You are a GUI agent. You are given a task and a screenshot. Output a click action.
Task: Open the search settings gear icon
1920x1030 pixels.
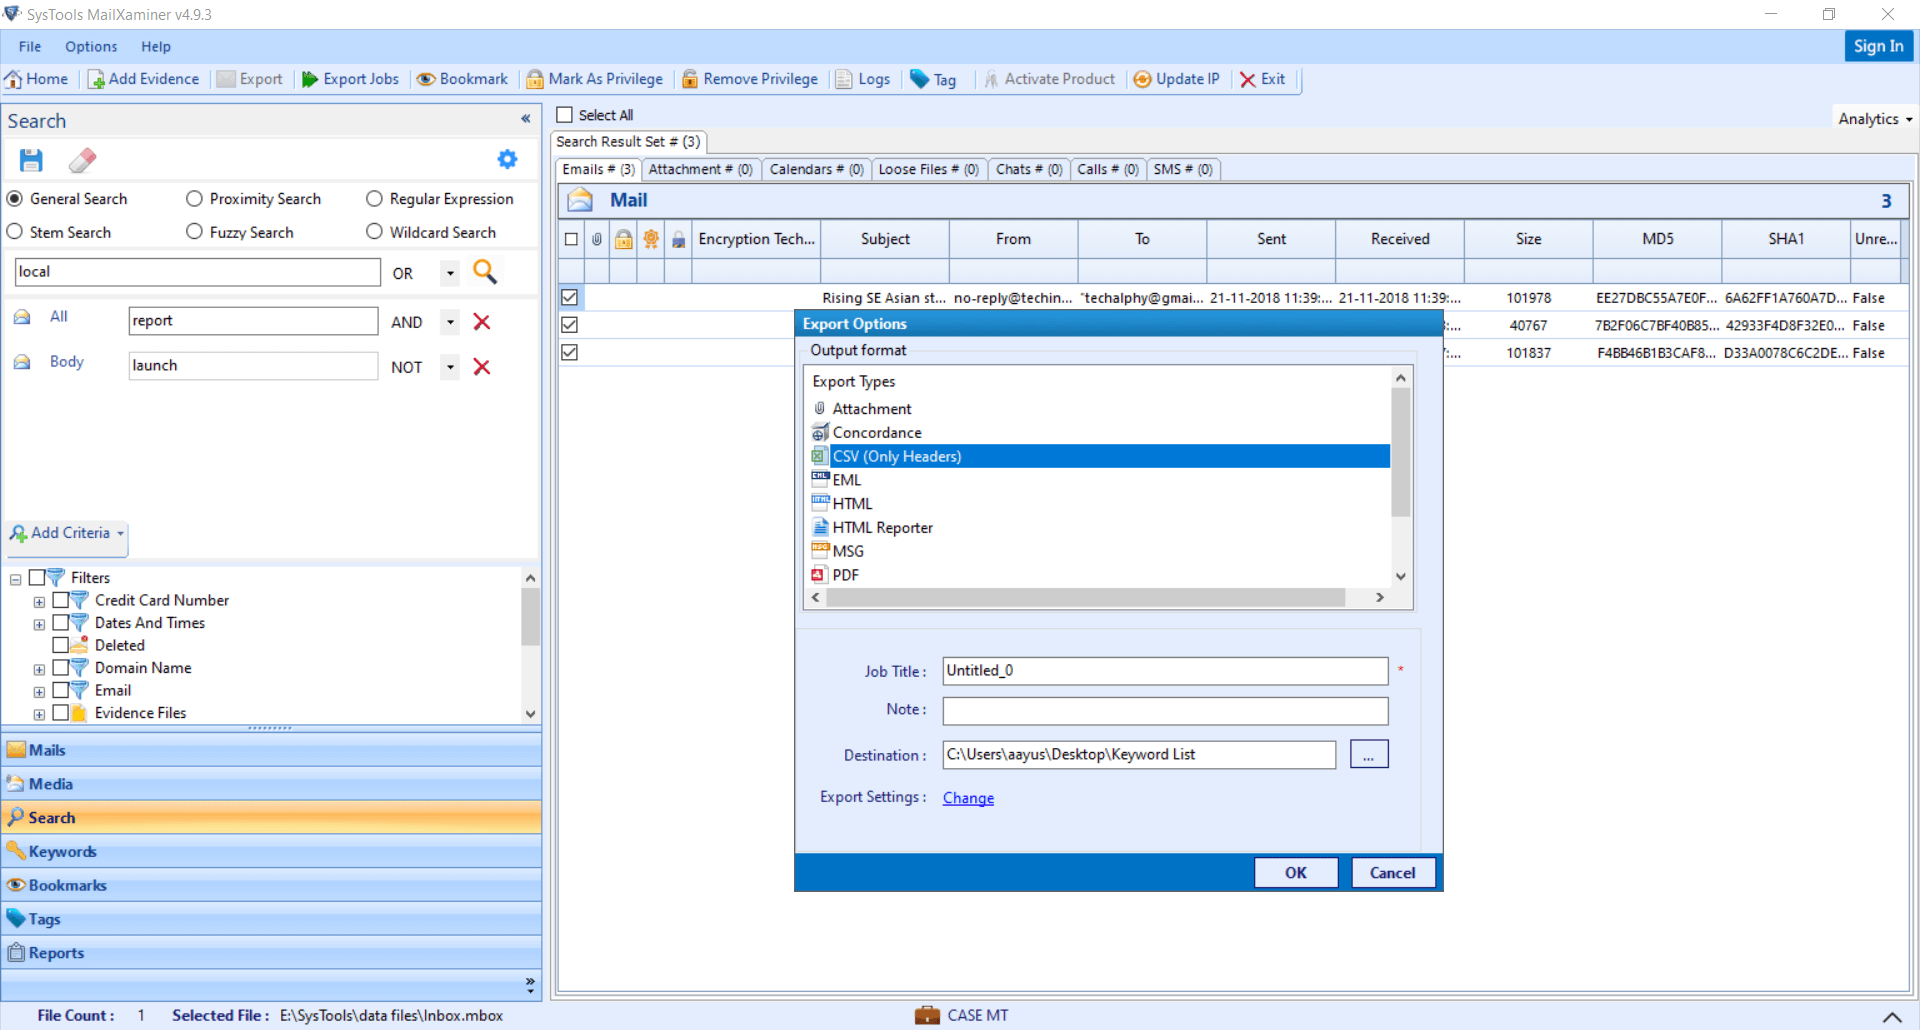tap(508, 159)
